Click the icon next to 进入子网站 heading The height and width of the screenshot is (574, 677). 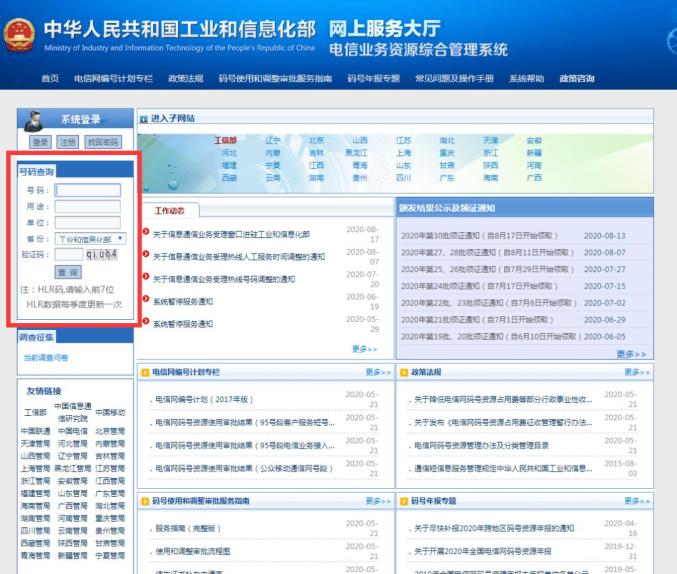(x=144, y=119)
